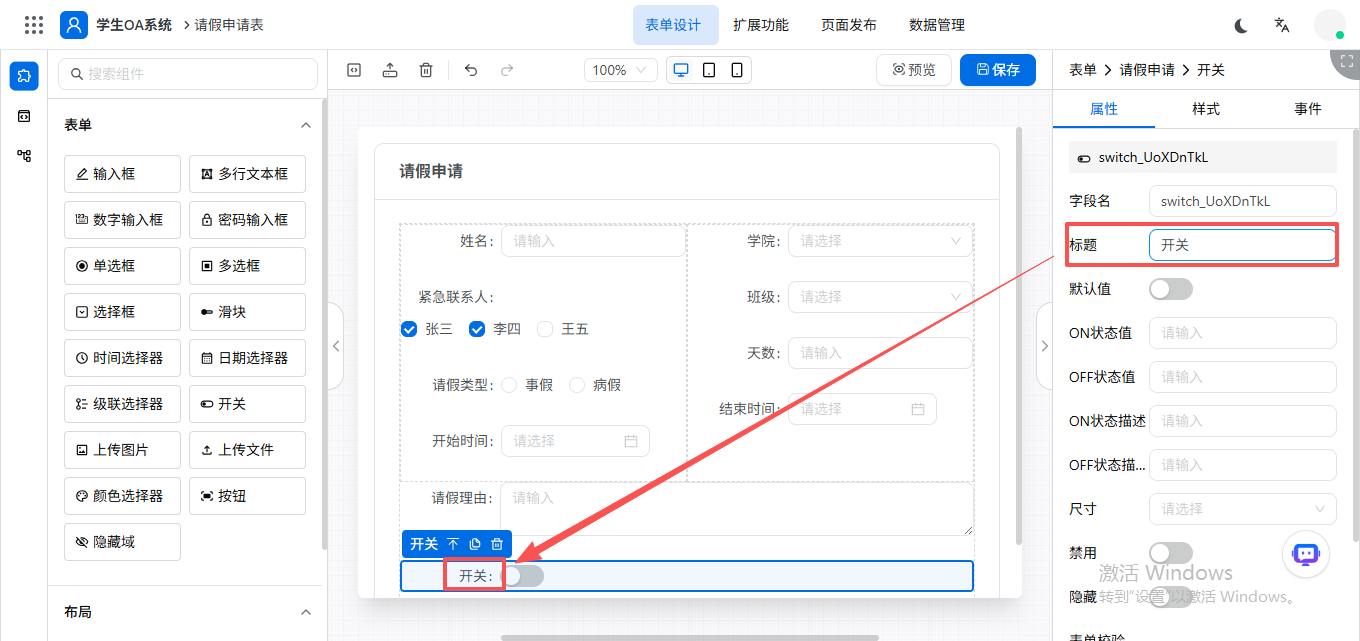1360x641 pixels.
Task: Click the 保存 button
Action: [x=998, y=70]
